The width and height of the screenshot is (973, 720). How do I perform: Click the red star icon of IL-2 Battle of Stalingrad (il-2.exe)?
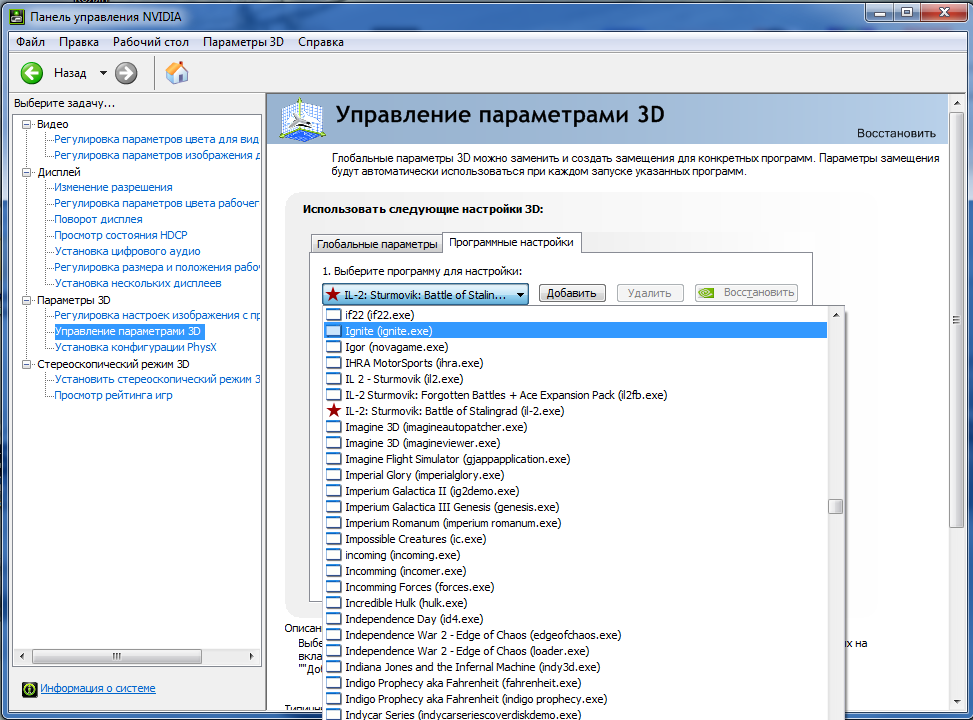pos(334,411)
